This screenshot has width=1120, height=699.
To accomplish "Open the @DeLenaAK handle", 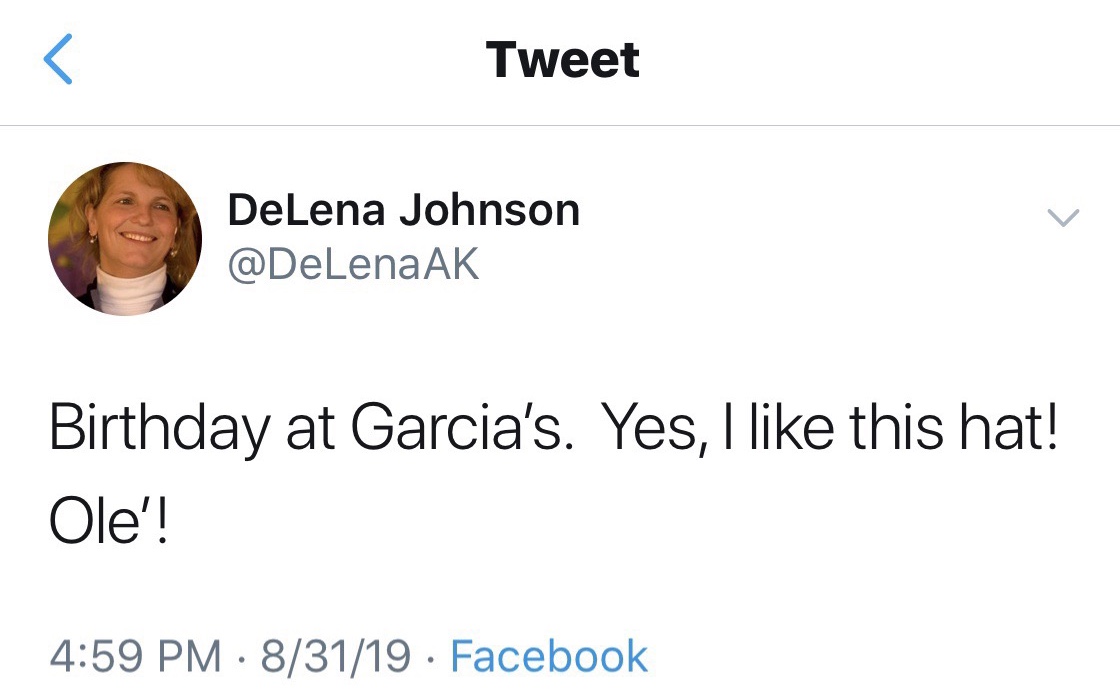I will (353, 265).
